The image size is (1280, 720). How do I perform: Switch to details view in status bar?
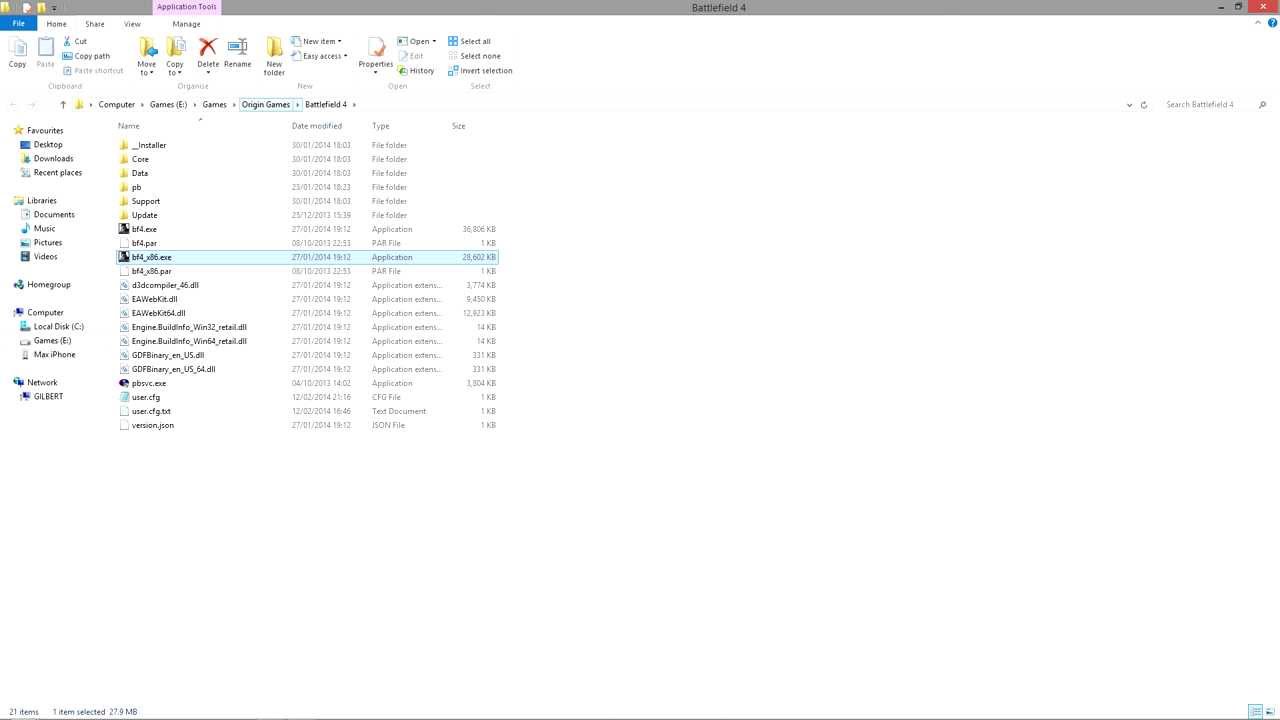tap(1254, 711)
